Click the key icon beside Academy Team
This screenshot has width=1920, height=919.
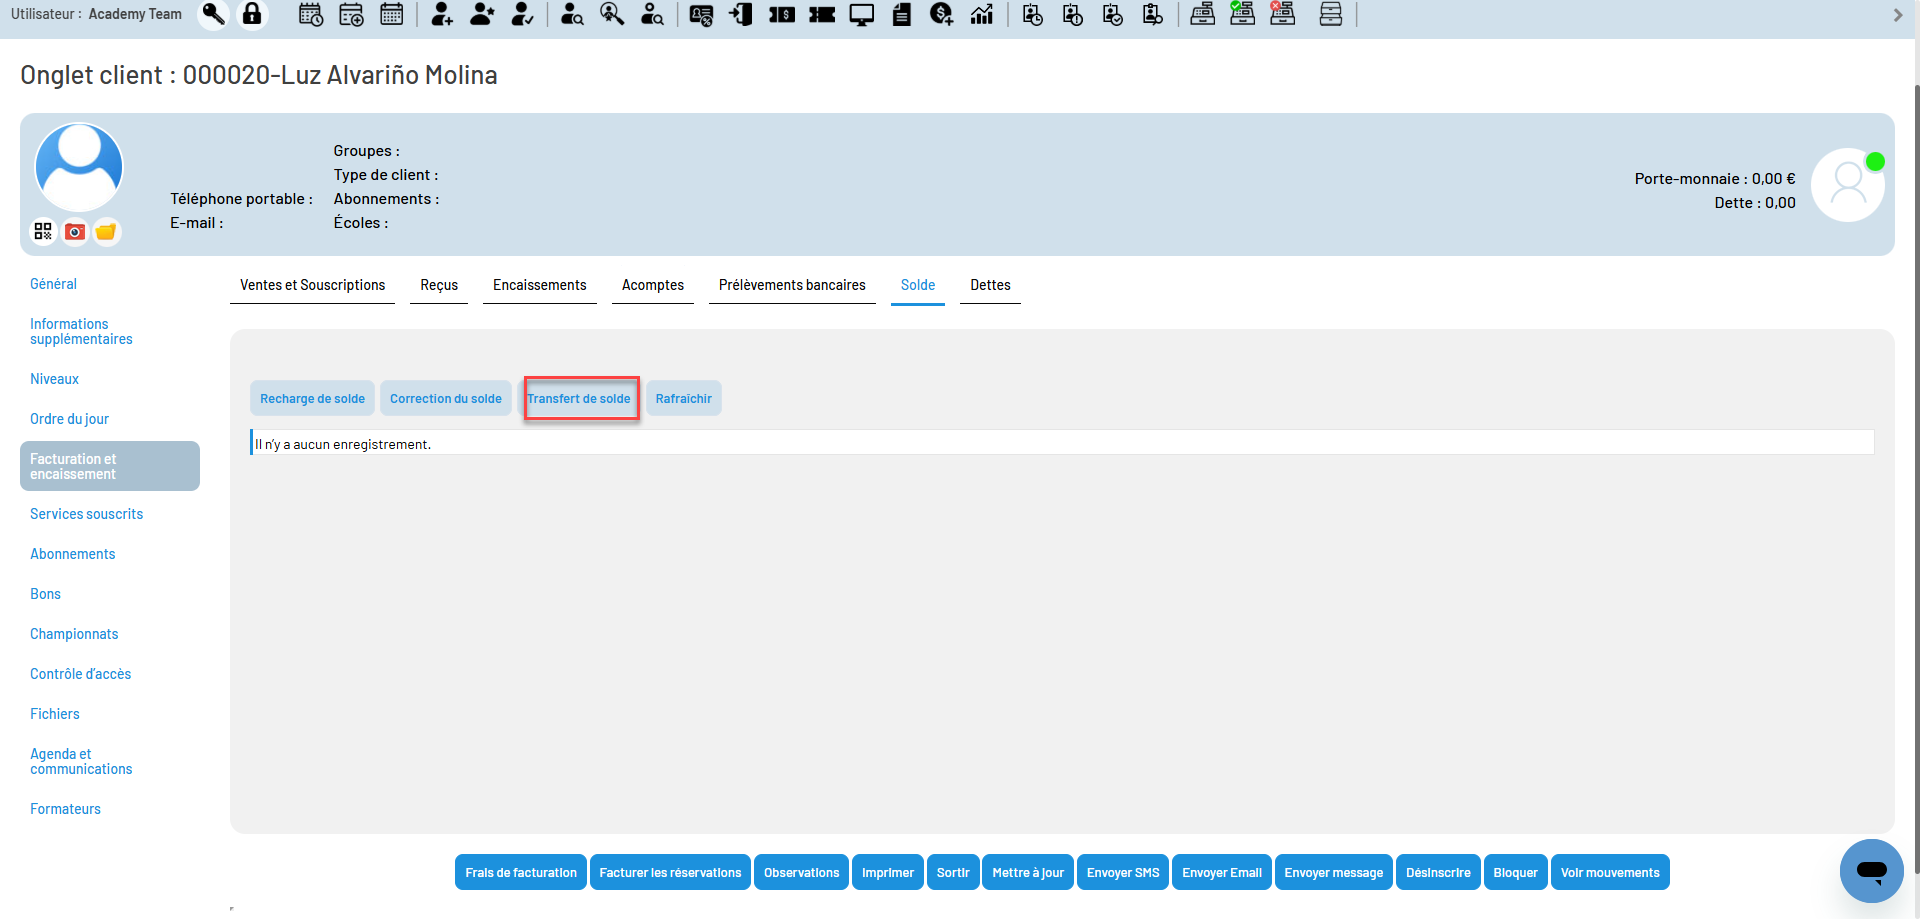click(213, 14)
